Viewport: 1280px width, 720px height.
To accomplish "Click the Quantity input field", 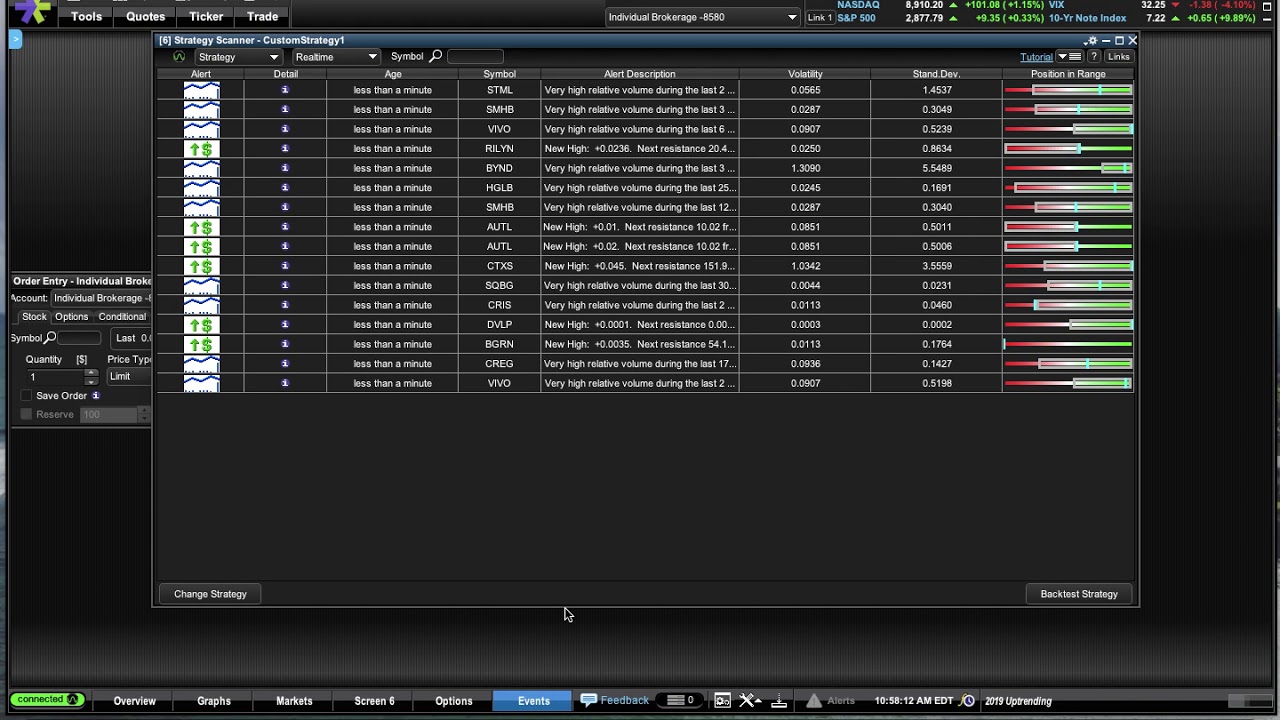I will [55, 377].
